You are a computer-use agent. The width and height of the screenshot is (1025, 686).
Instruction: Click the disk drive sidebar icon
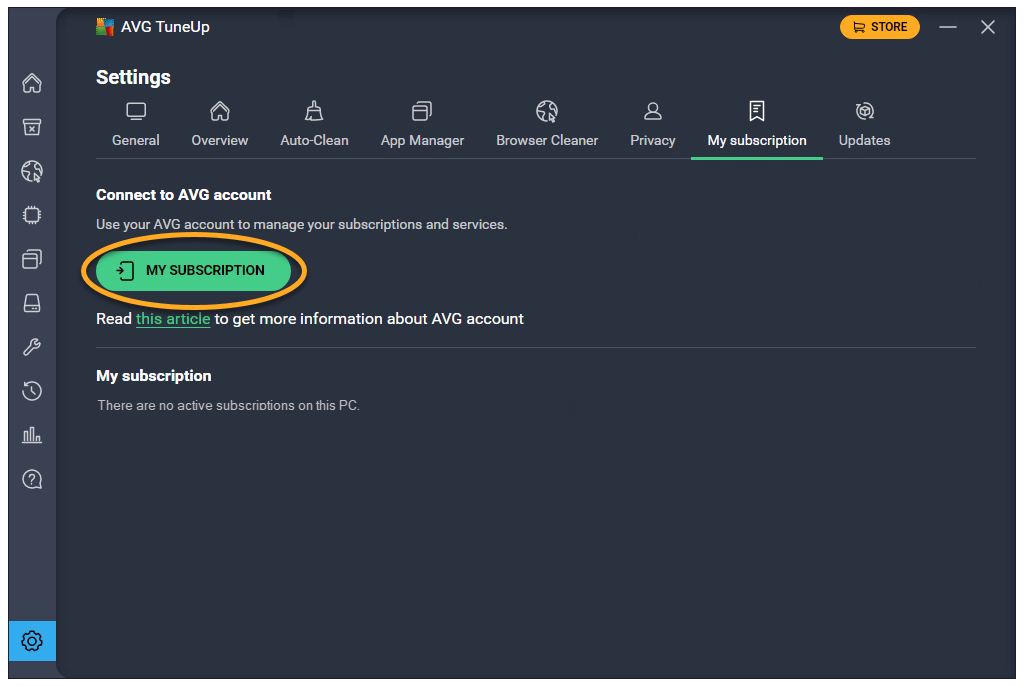pyautogui.click(x=32, y=303)
